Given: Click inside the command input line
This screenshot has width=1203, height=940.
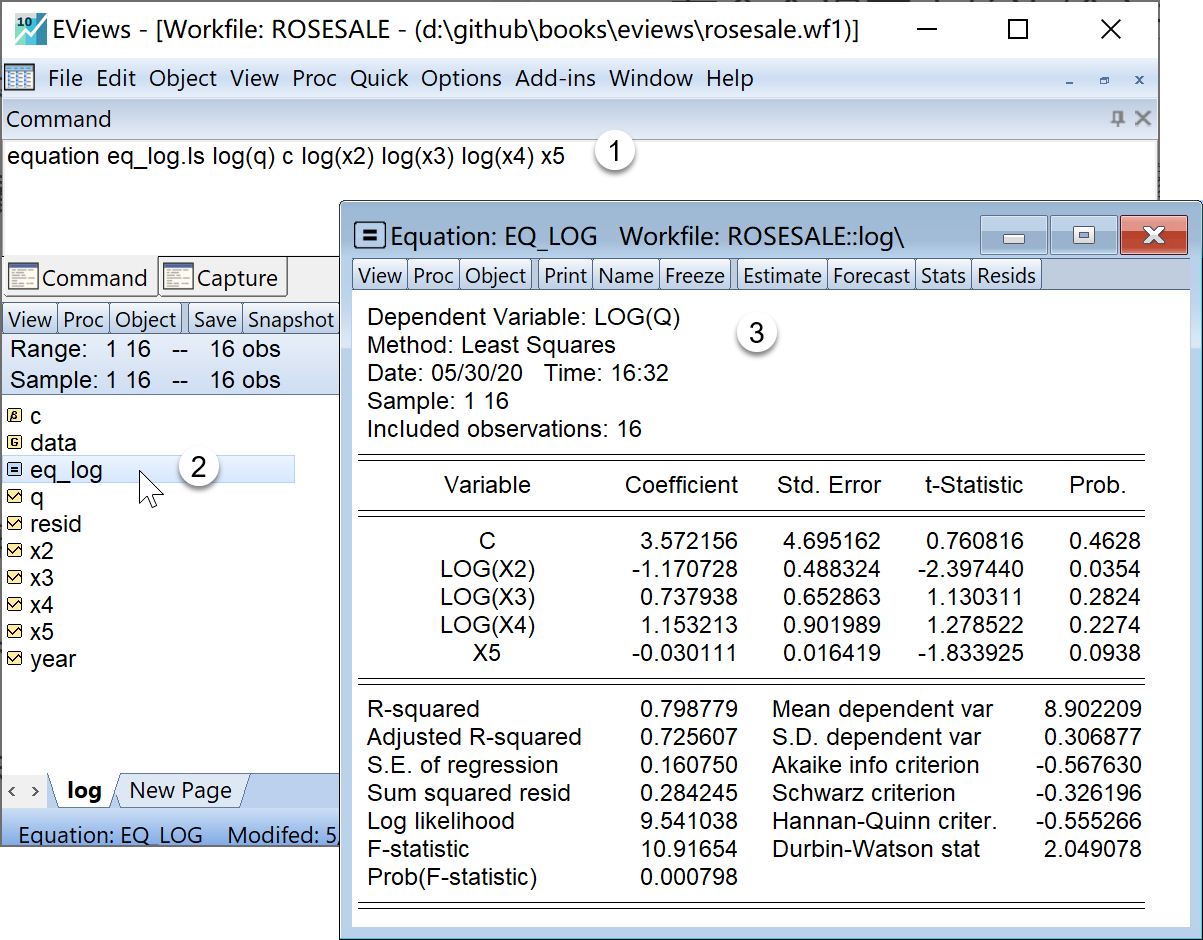Looking at the screenshot, I should coord(300,157).
